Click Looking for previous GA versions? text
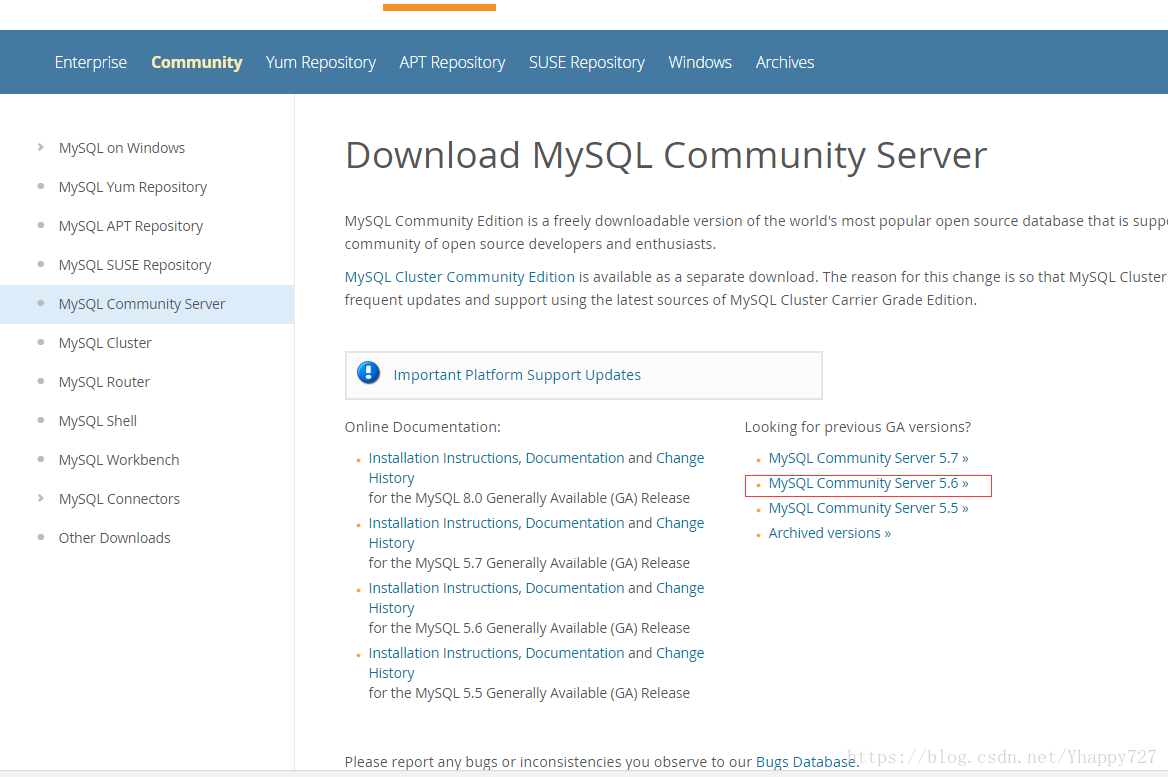1168x777 pixels. (x=857, y=427)
